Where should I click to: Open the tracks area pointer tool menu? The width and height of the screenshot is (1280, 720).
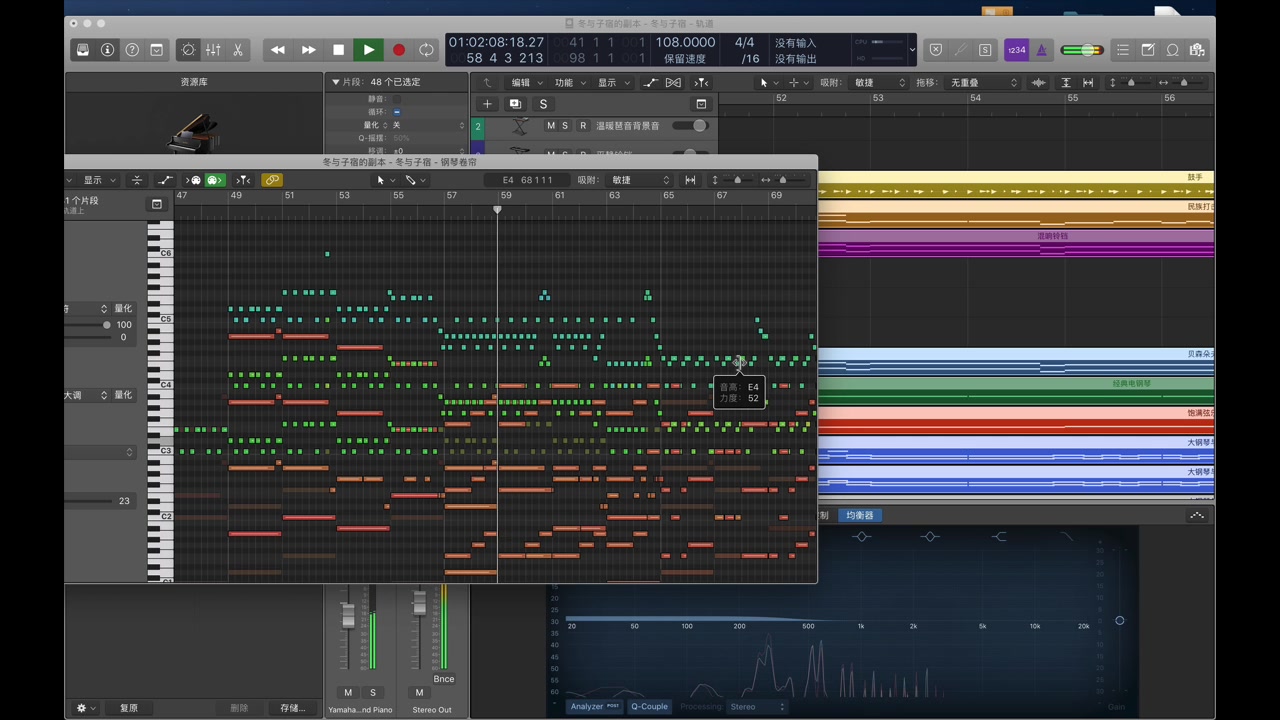pyautogui.click(x=768, y=83)
